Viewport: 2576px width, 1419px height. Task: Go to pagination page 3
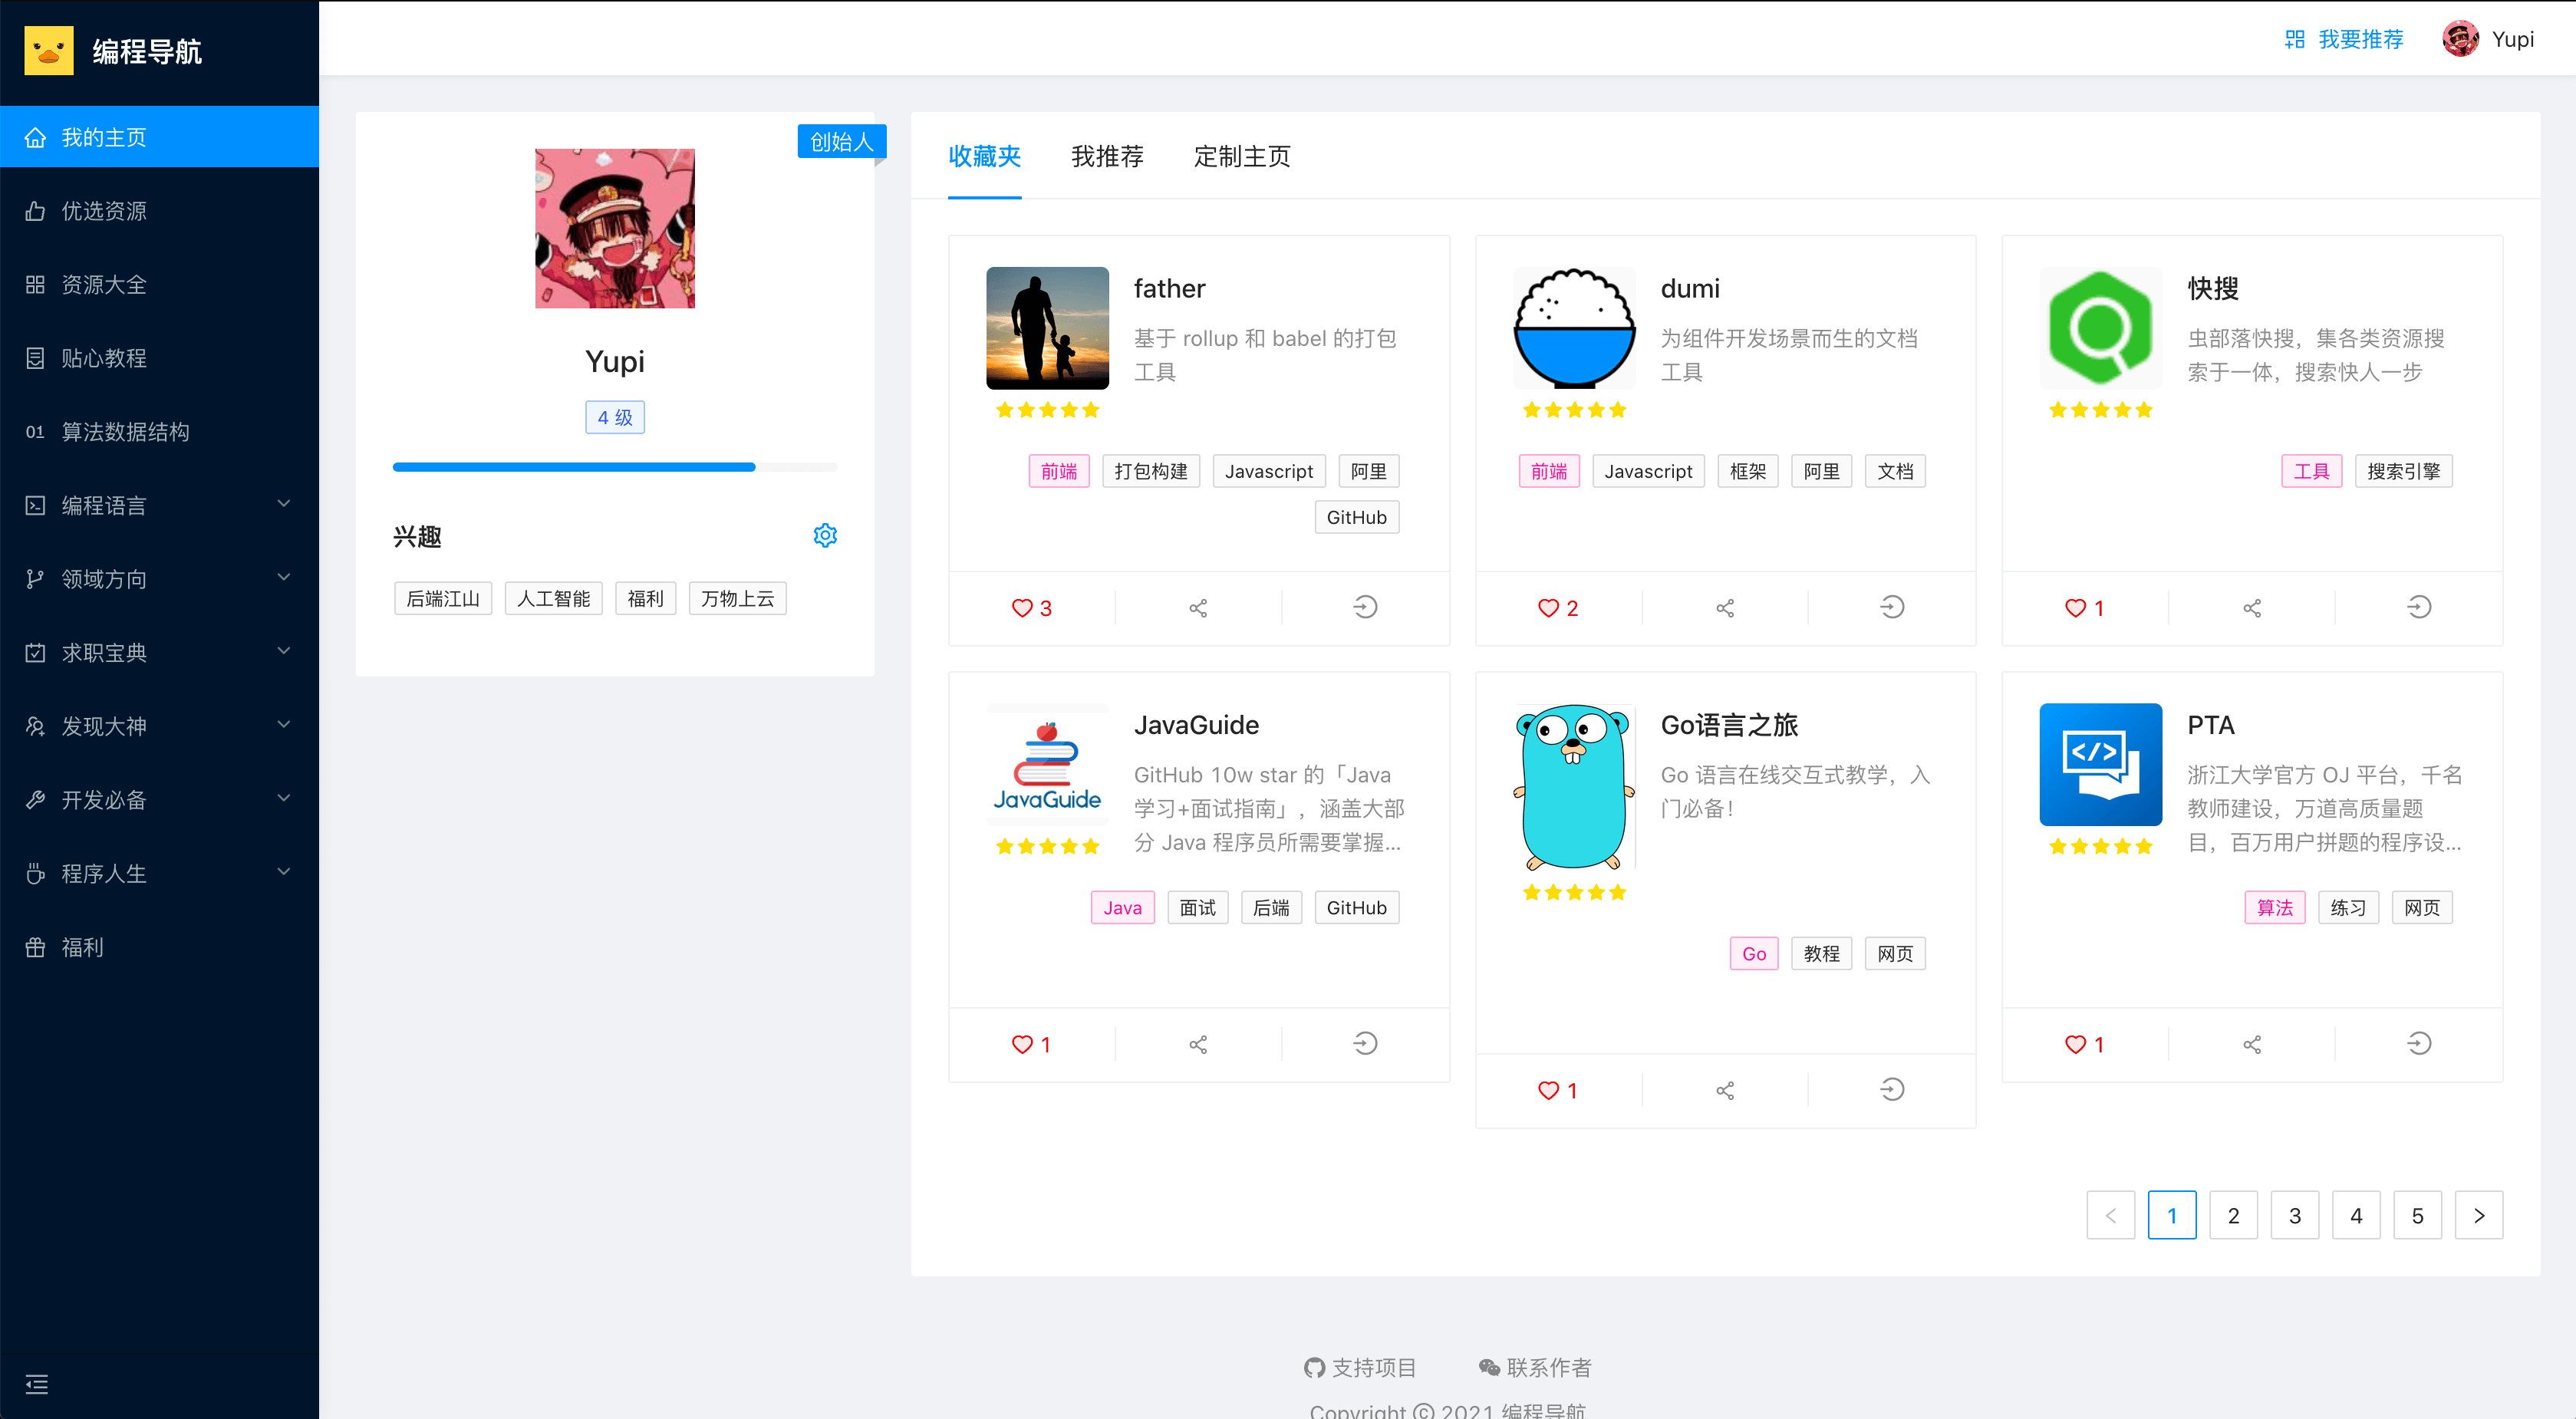tap(2295, 1215)
